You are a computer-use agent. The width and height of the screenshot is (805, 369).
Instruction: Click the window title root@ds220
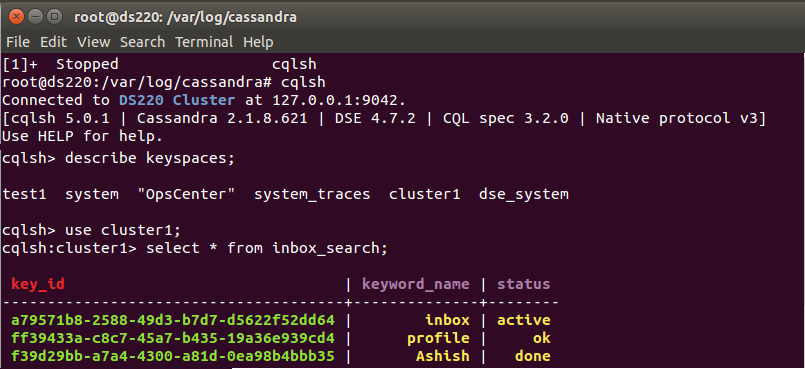tap(185, 17)
